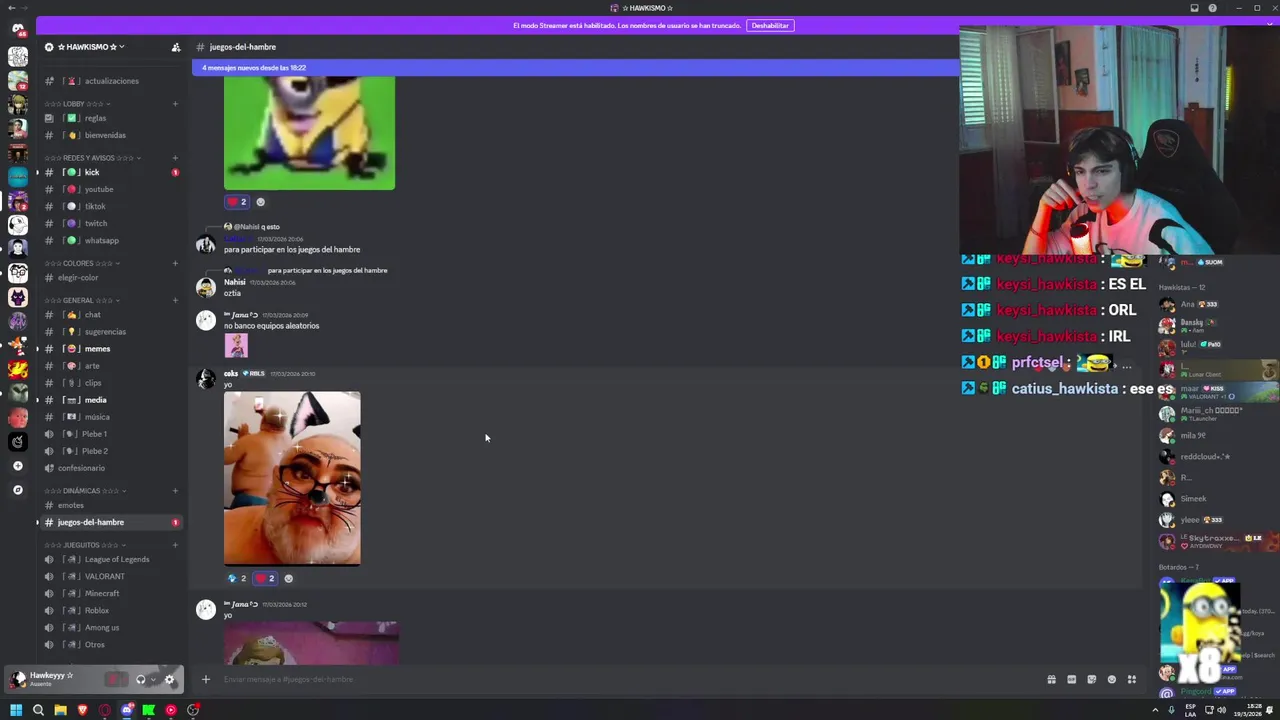Screen dimensions: 1280x720
Task: Open the youtube channel
Action: (110, 189)
